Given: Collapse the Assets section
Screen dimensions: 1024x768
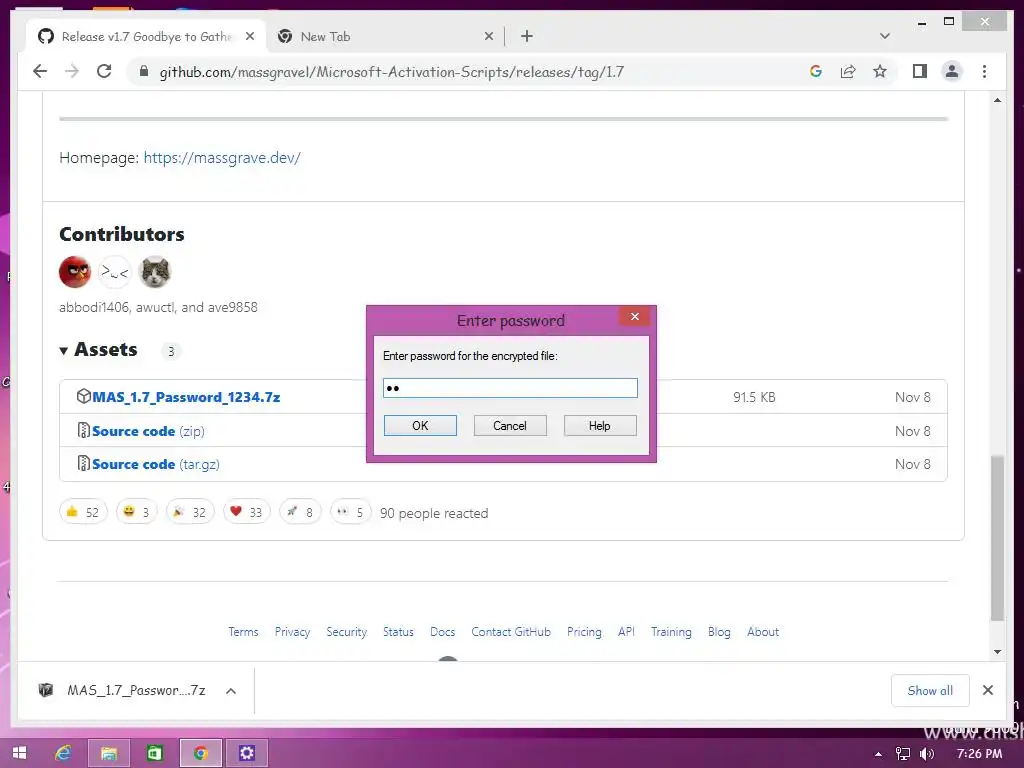Looking at the screenshot, I should tap(99, 350).
